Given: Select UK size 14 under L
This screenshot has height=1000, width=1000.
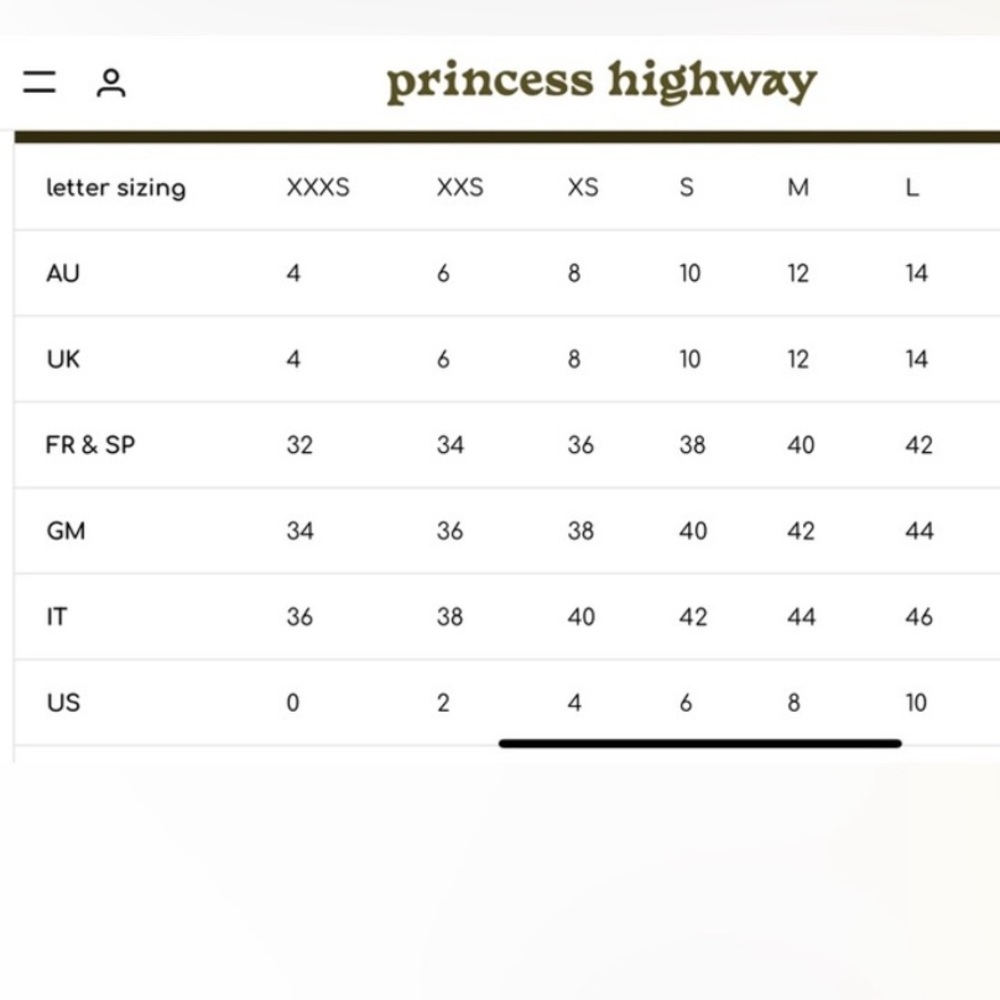Looking at the screenshot, I should click(x=916, y=360).
